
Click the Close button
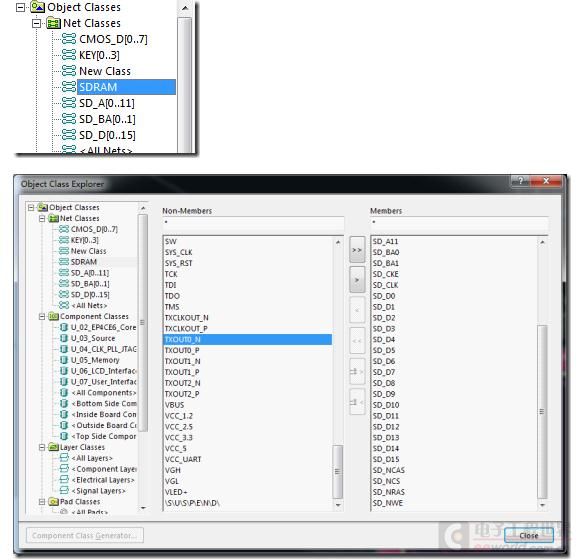pos(529,535)
